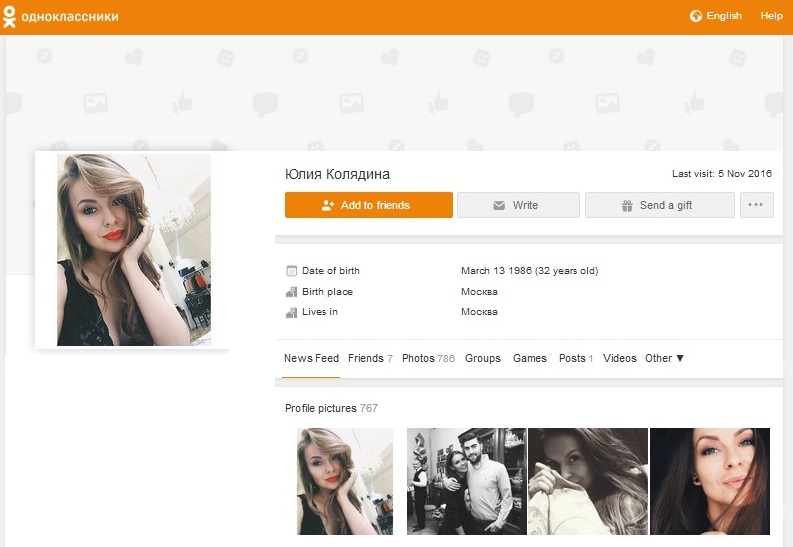
Task: Open the Help link
Action: (771, 16)
